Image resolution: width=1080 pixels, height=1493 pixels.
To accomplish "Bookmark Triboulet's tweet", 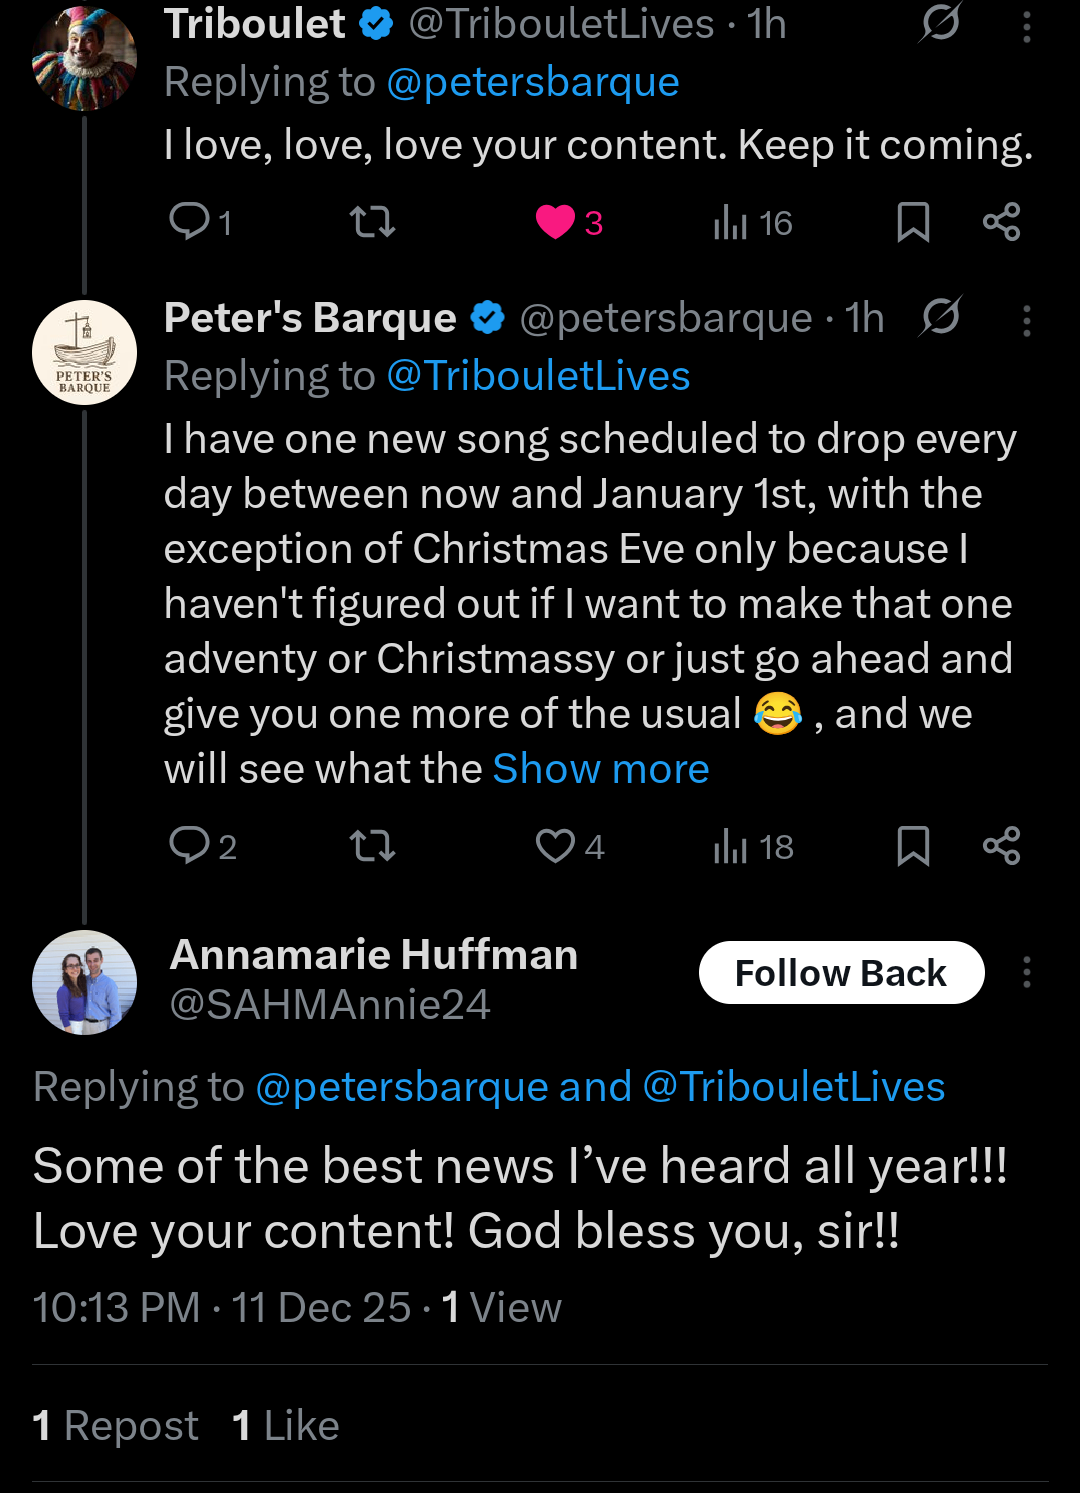I will 913,221.
